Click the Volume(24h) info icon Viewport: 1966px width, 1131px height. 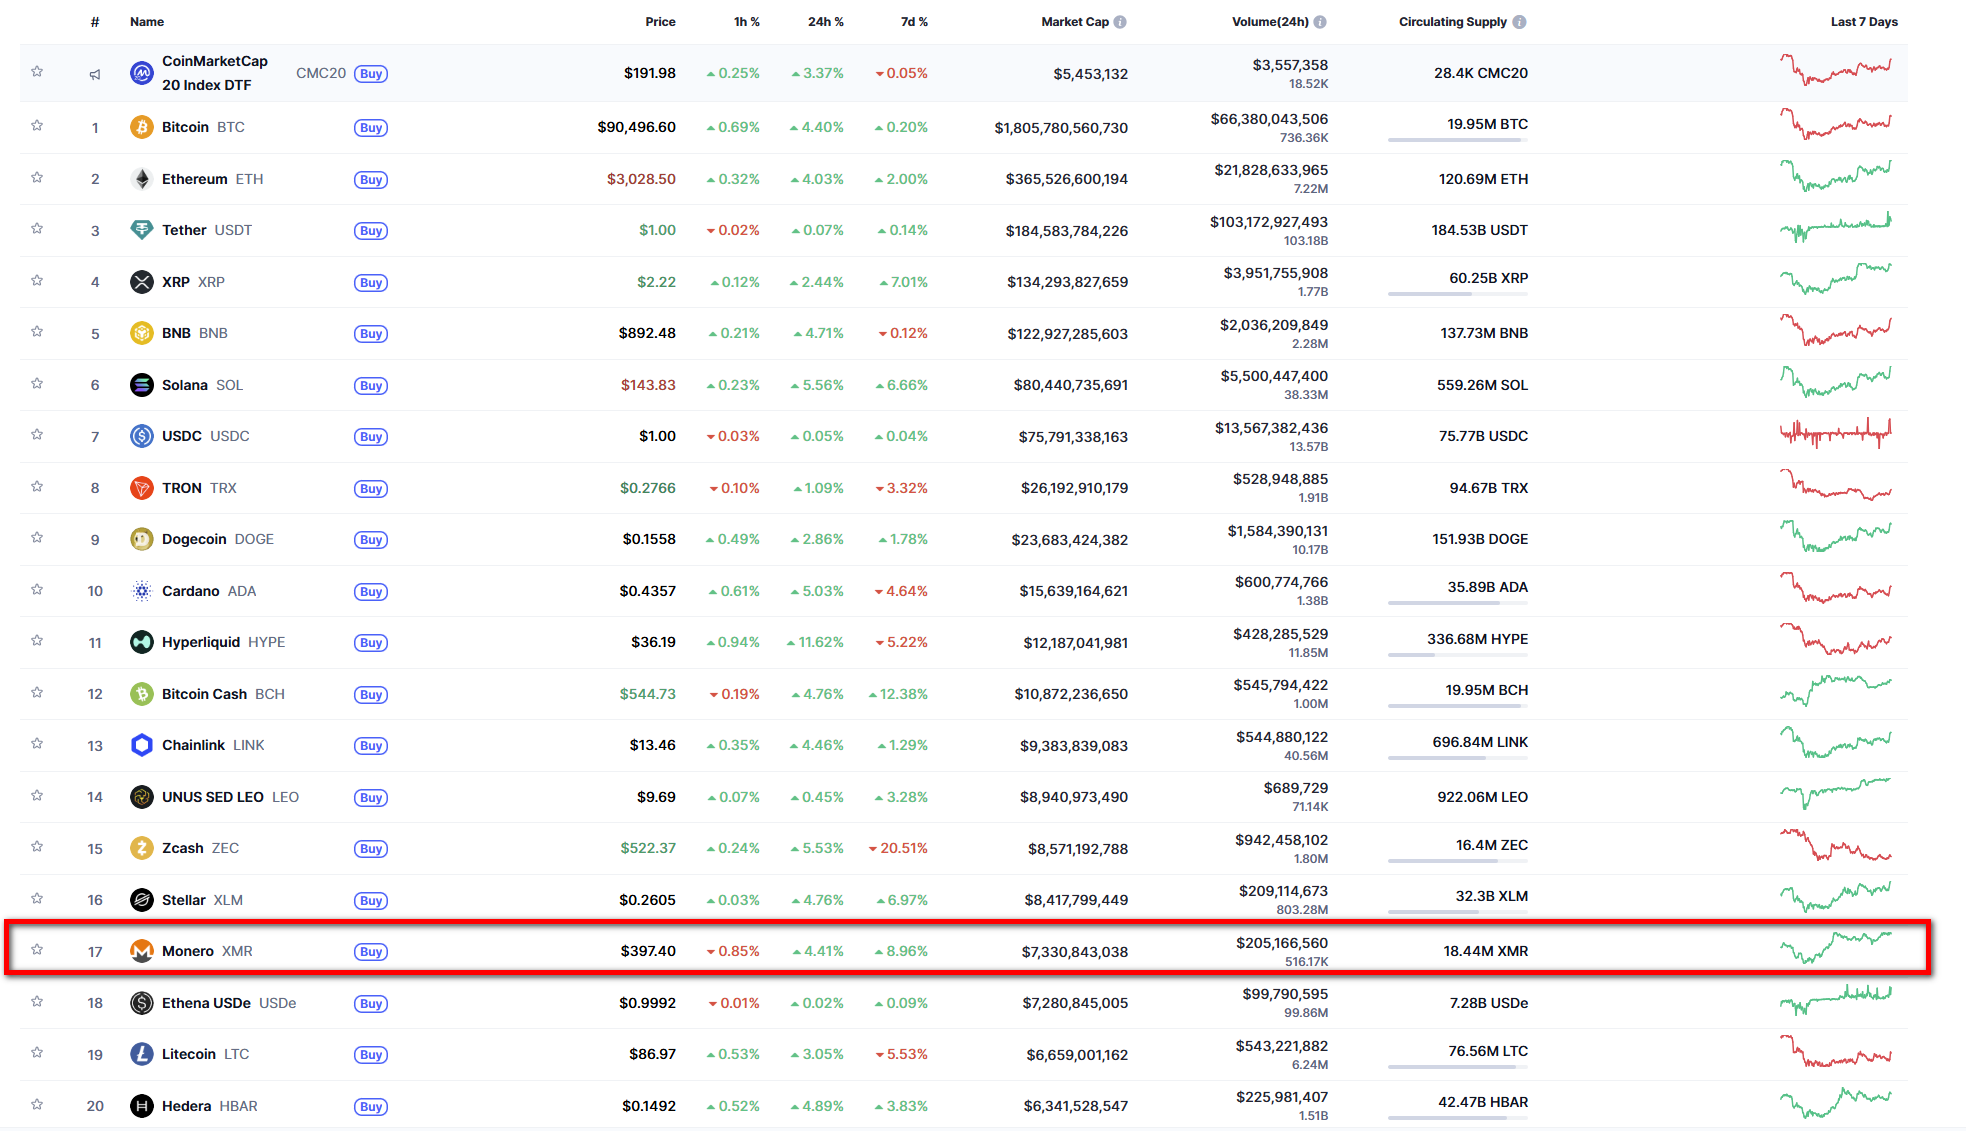click(1320, 22)
